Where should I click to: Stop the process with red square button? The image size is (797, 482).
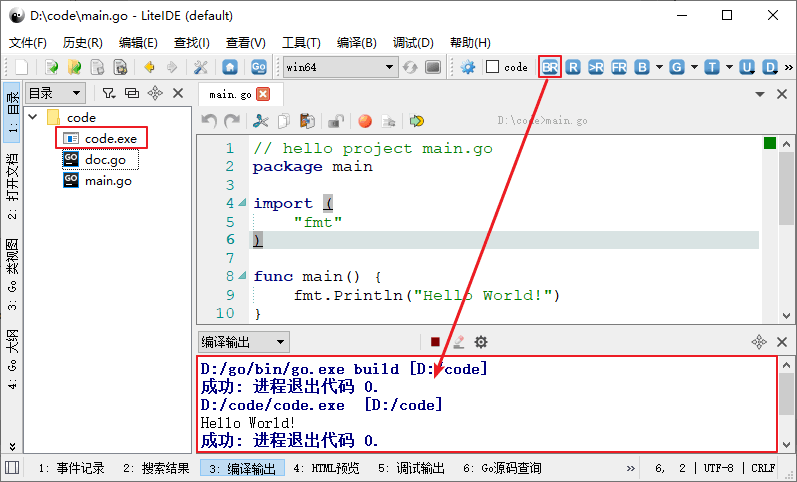435,342
